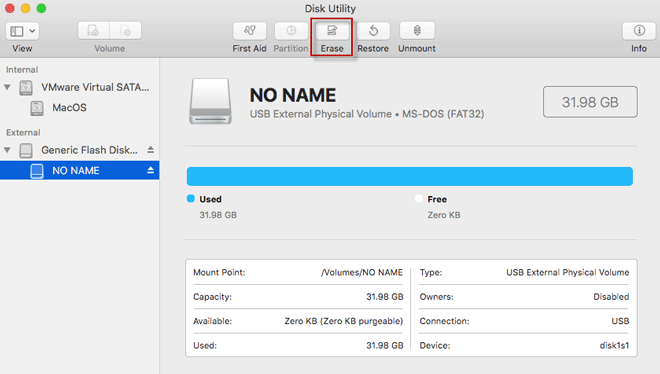This screenshot has width=660, height=374.
Task: Select the NO NAME volume in sidebar
Action: (x=80, y=170)
